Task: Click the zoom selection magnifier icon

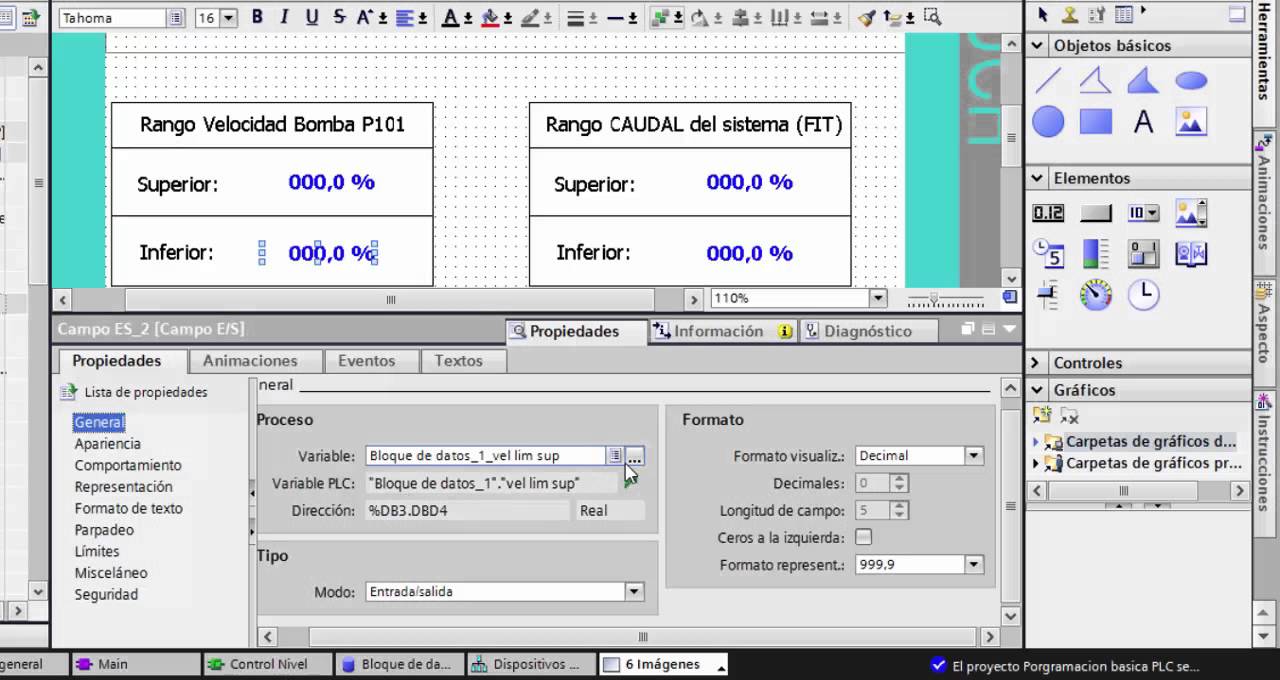Action: (x=932, y=17)
